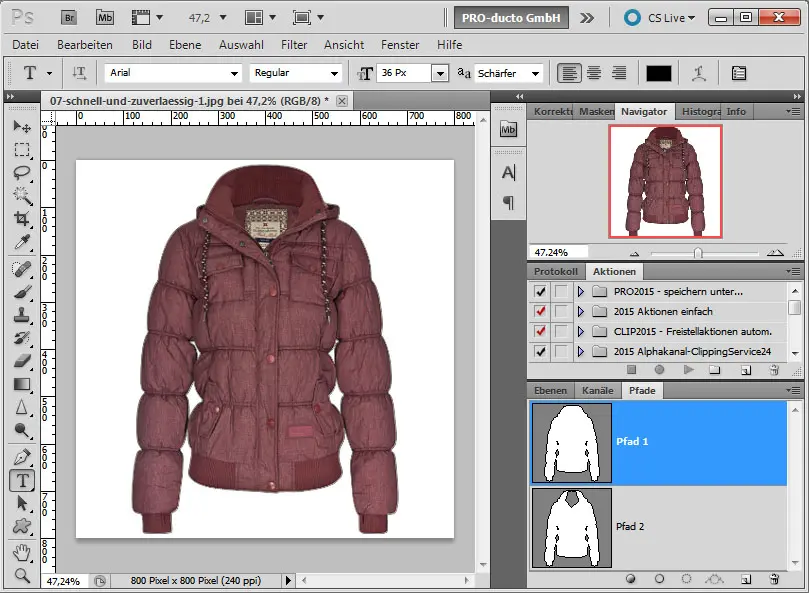This screenshot has width=809, height=593.
Task: Select the Pfad 2 path thumbnail
Action: click(571, 527)
